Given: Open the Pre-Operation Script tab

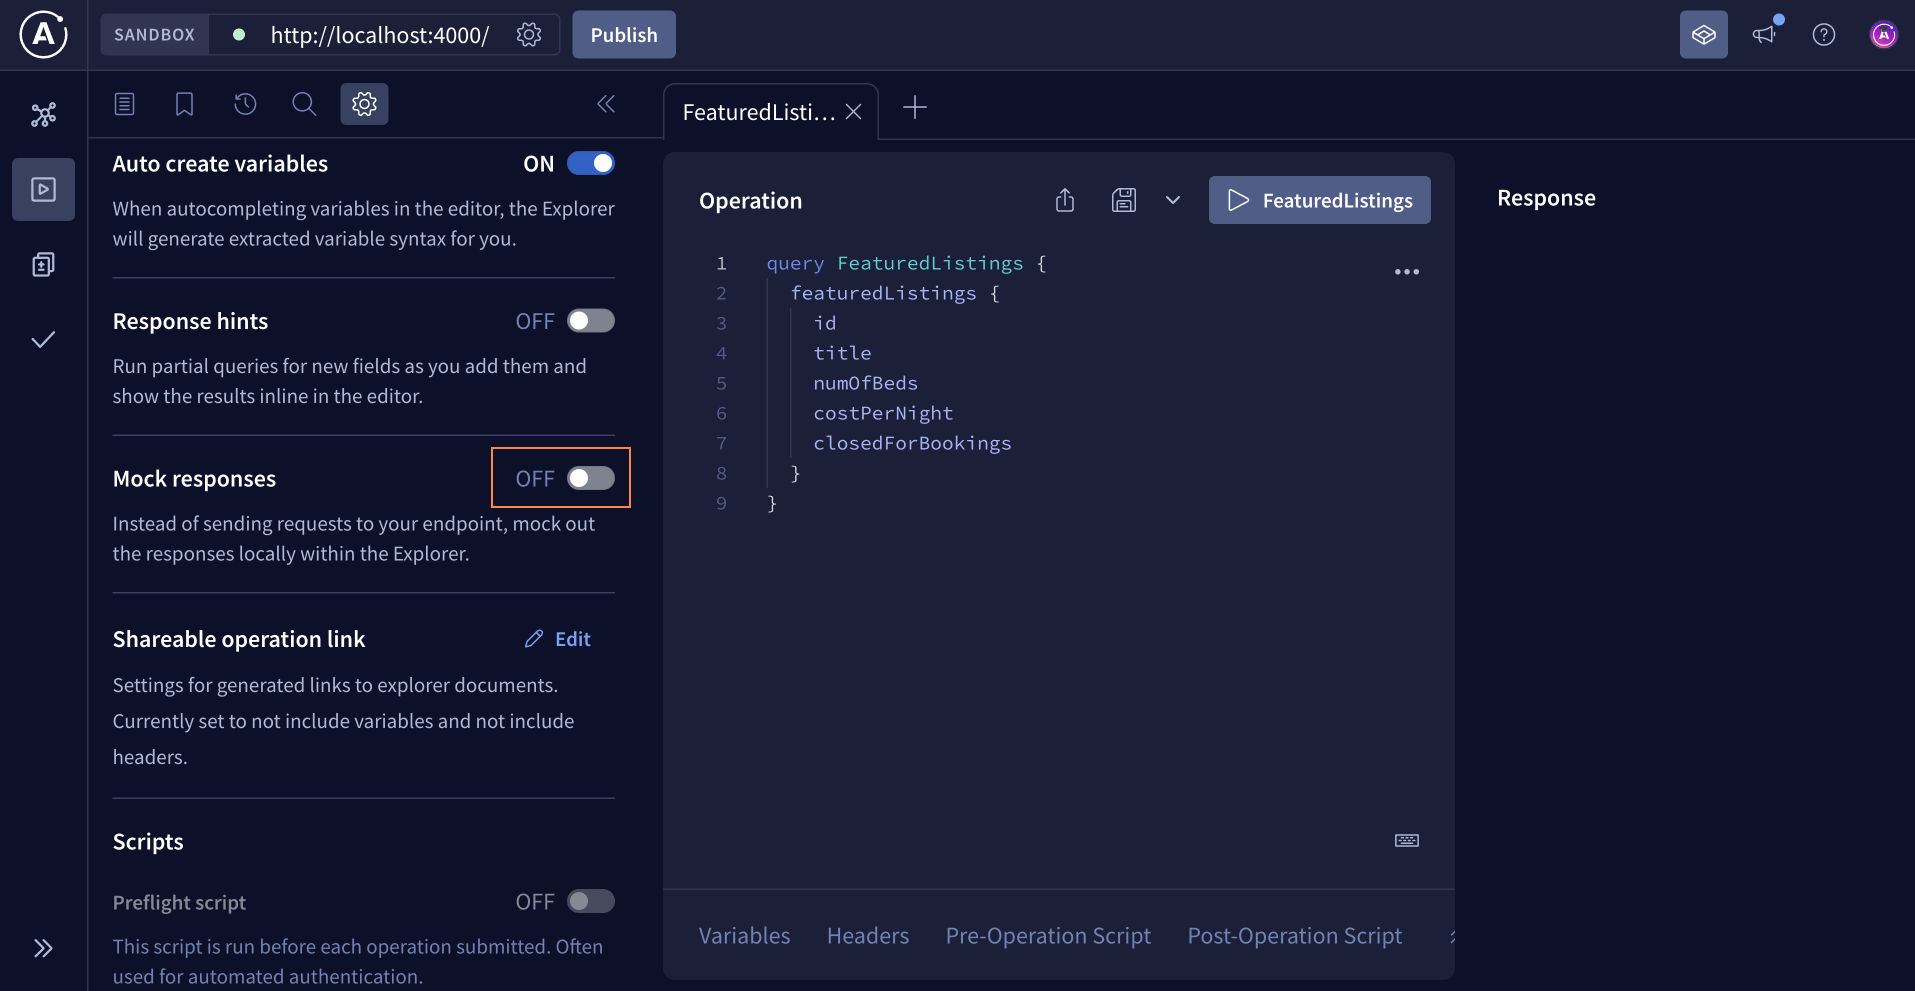Looking at the screenshot, I should [x=1048, y=936].
